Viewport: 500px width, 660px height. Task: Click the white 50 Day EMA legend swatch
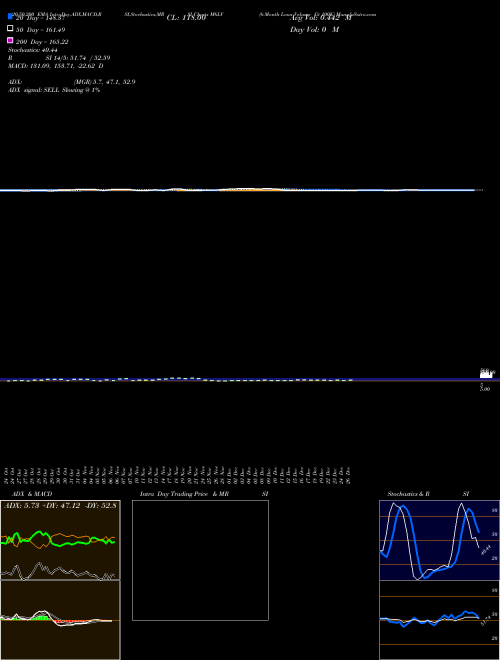pyautogui.click(x=10, y=28)
